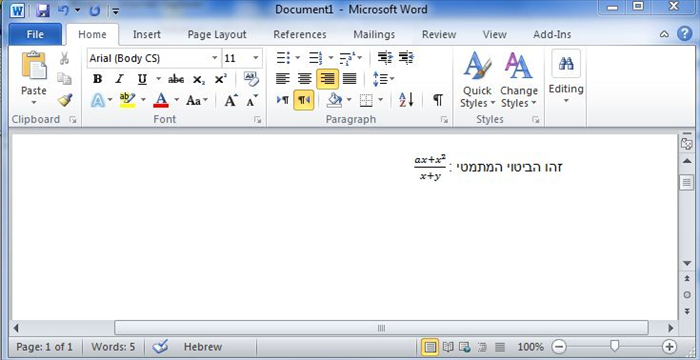Image resolution: width=700 pixels, height=360 pixels.
Task: Open Customize Quick Access Toolbar menu
Action: pos(115,11)
